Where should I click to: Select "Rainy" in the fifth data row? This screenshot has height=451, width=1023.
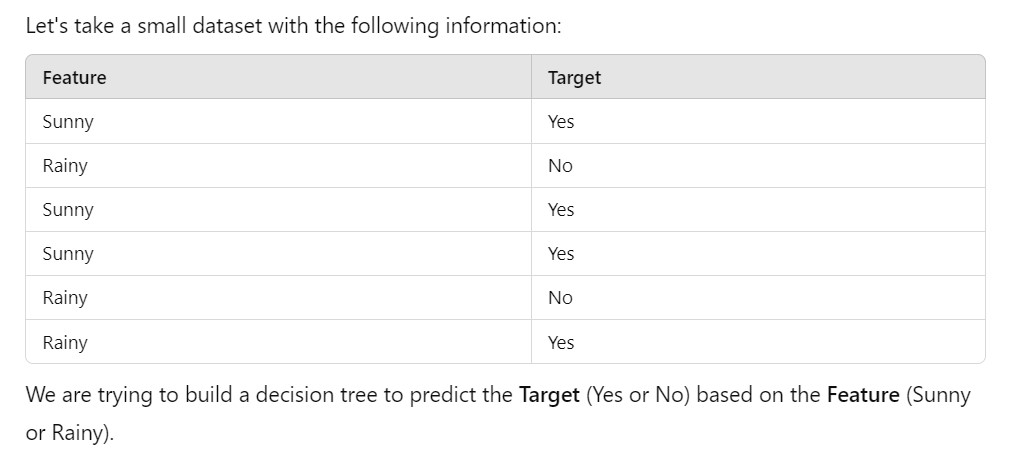(65, 298)
